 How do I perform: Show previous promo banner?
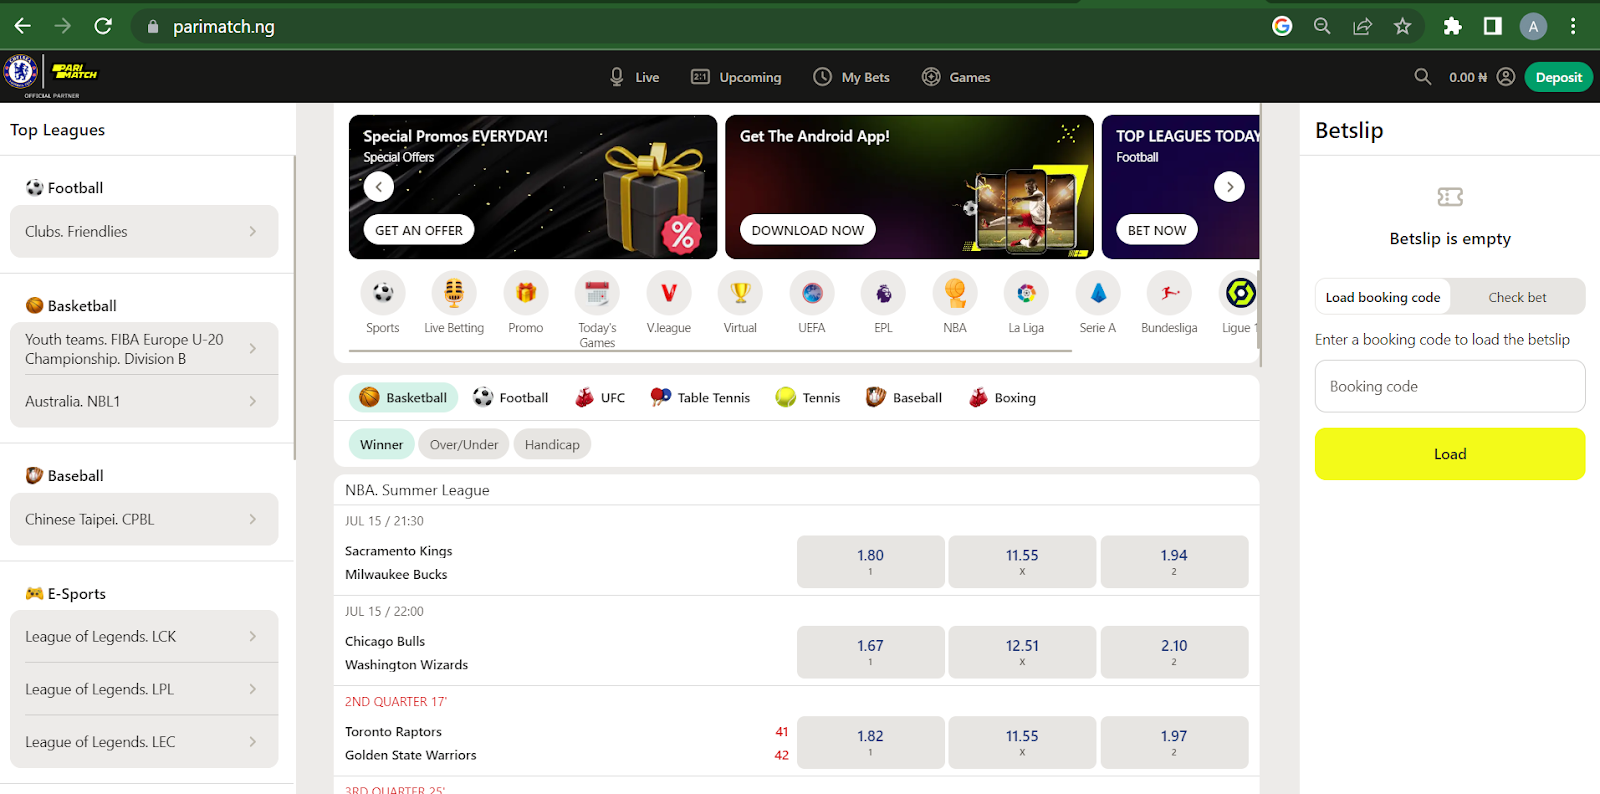378,187
